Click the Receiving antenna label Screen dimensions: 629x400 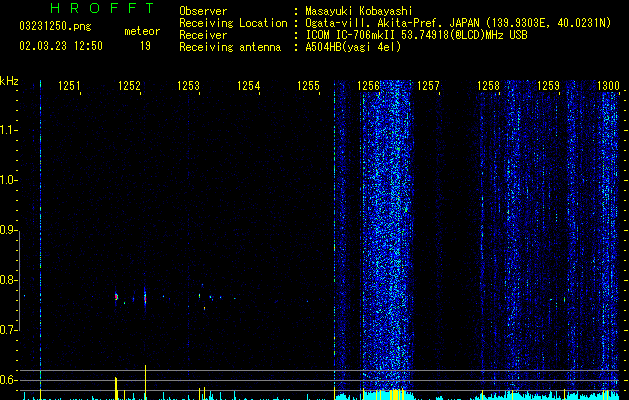[230, 47]
